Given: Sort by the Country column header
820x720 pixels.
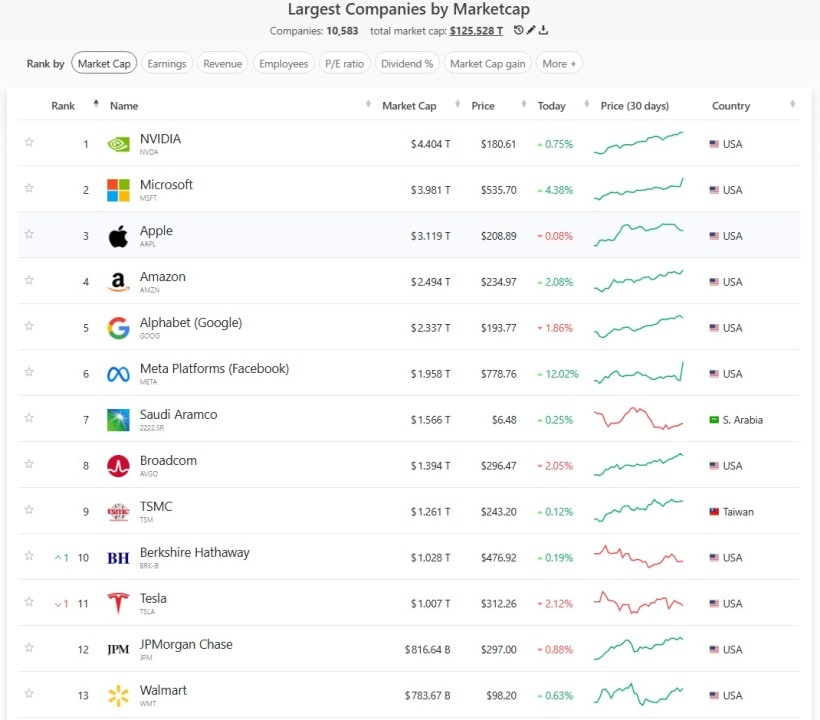Looking at the screenshot, I should 731,106.
